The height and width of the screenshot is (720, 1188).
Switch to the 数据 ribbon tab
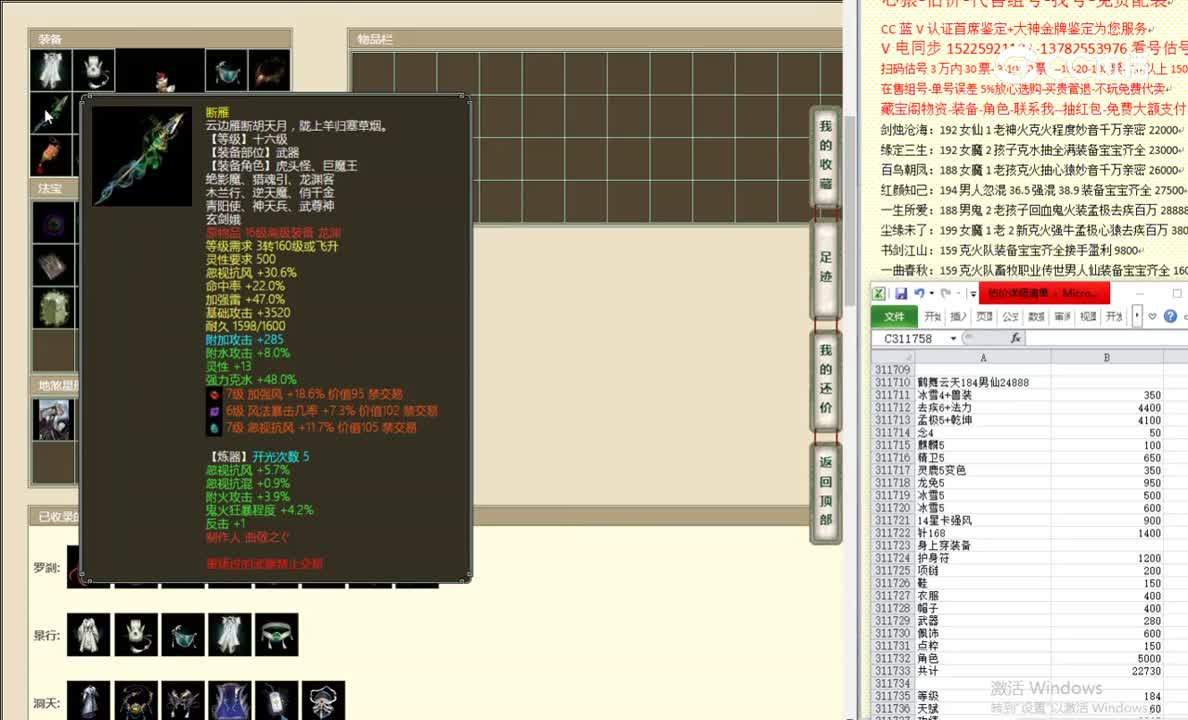pos(1036,316)
